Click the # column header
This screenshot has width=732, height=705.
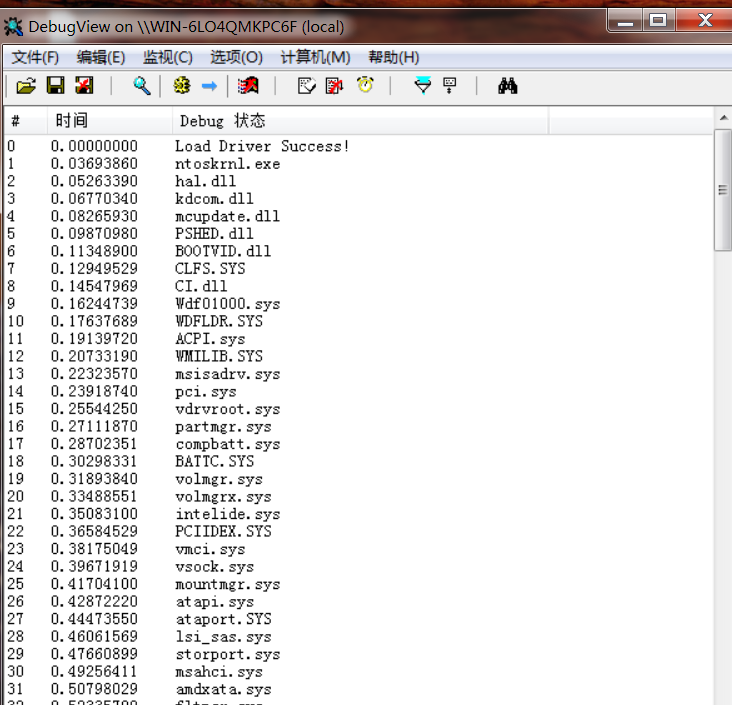coord(26,121)
